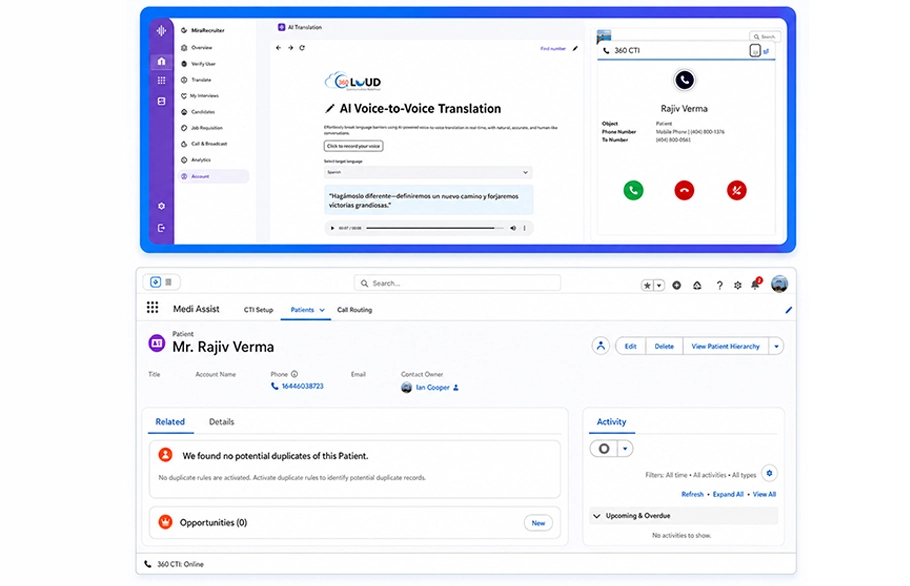Reload the AI Translation panel
The width and height of the screenshot is (910, 586).
(x=302, y=48)
